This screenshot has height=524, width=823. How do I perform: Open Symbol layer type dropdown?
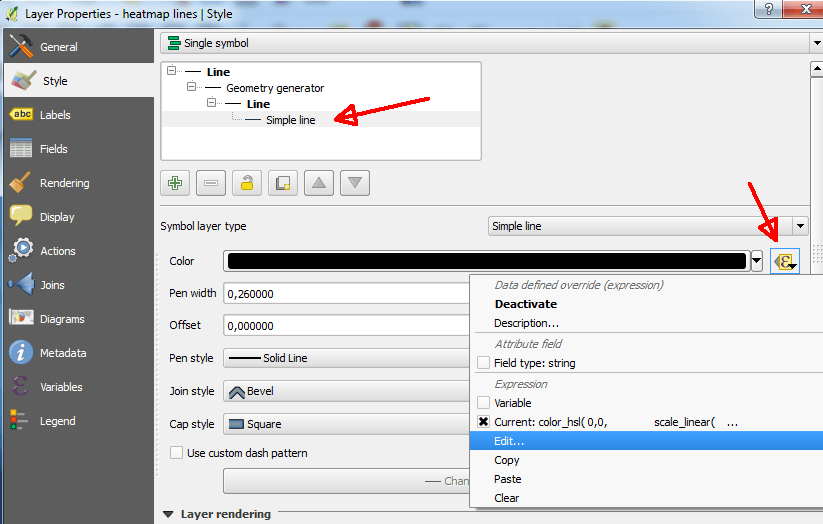648,226
